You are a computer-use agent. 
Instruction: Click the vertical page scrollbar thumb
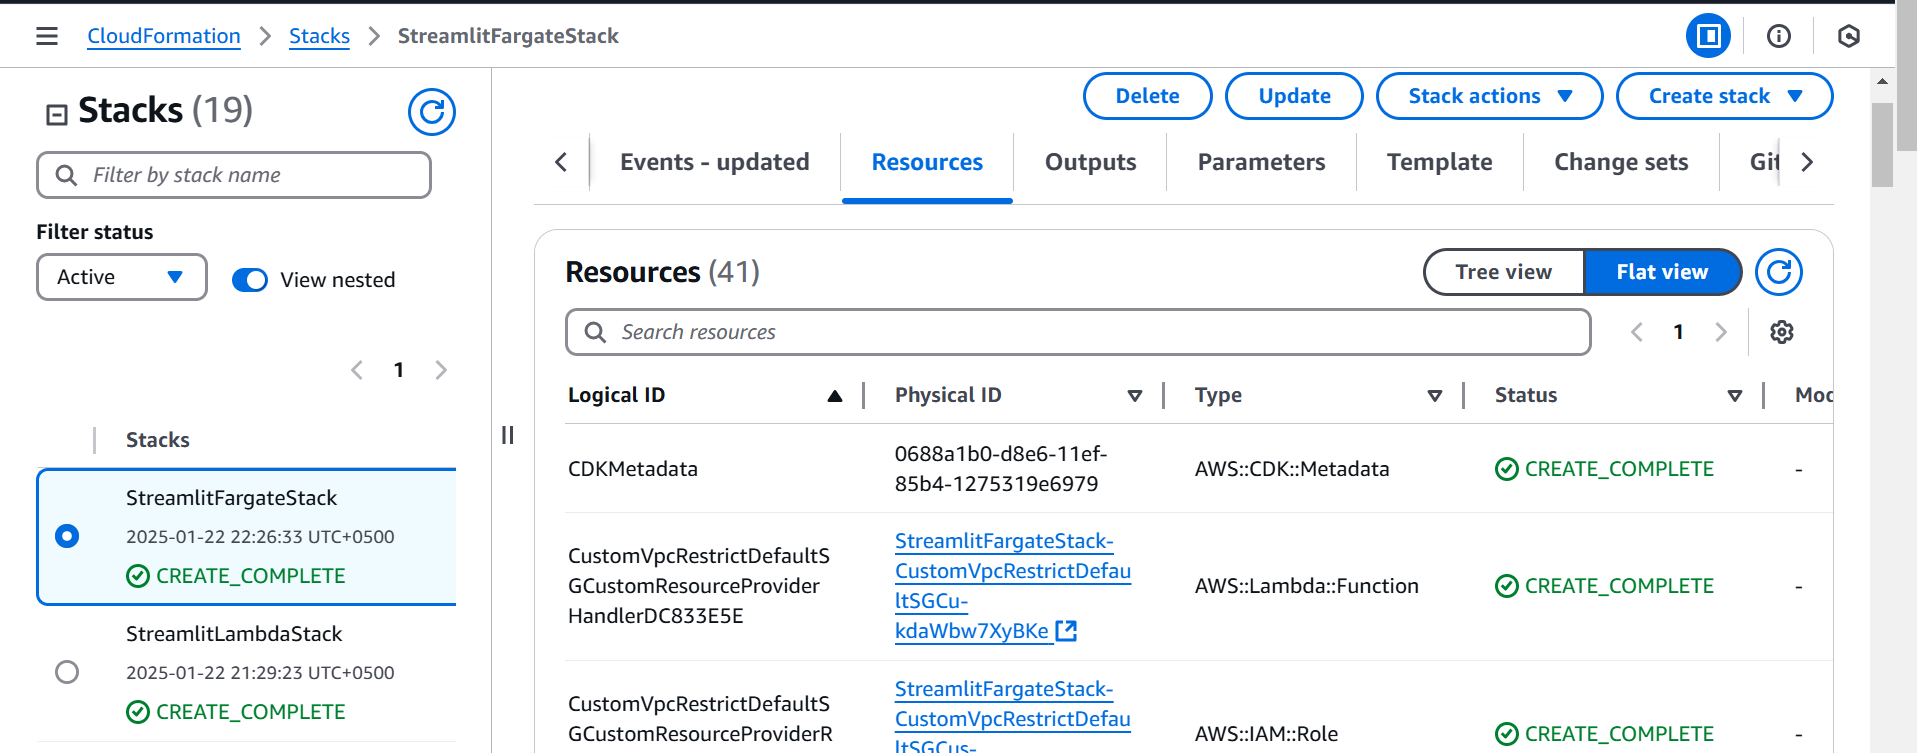[1882, 145]
